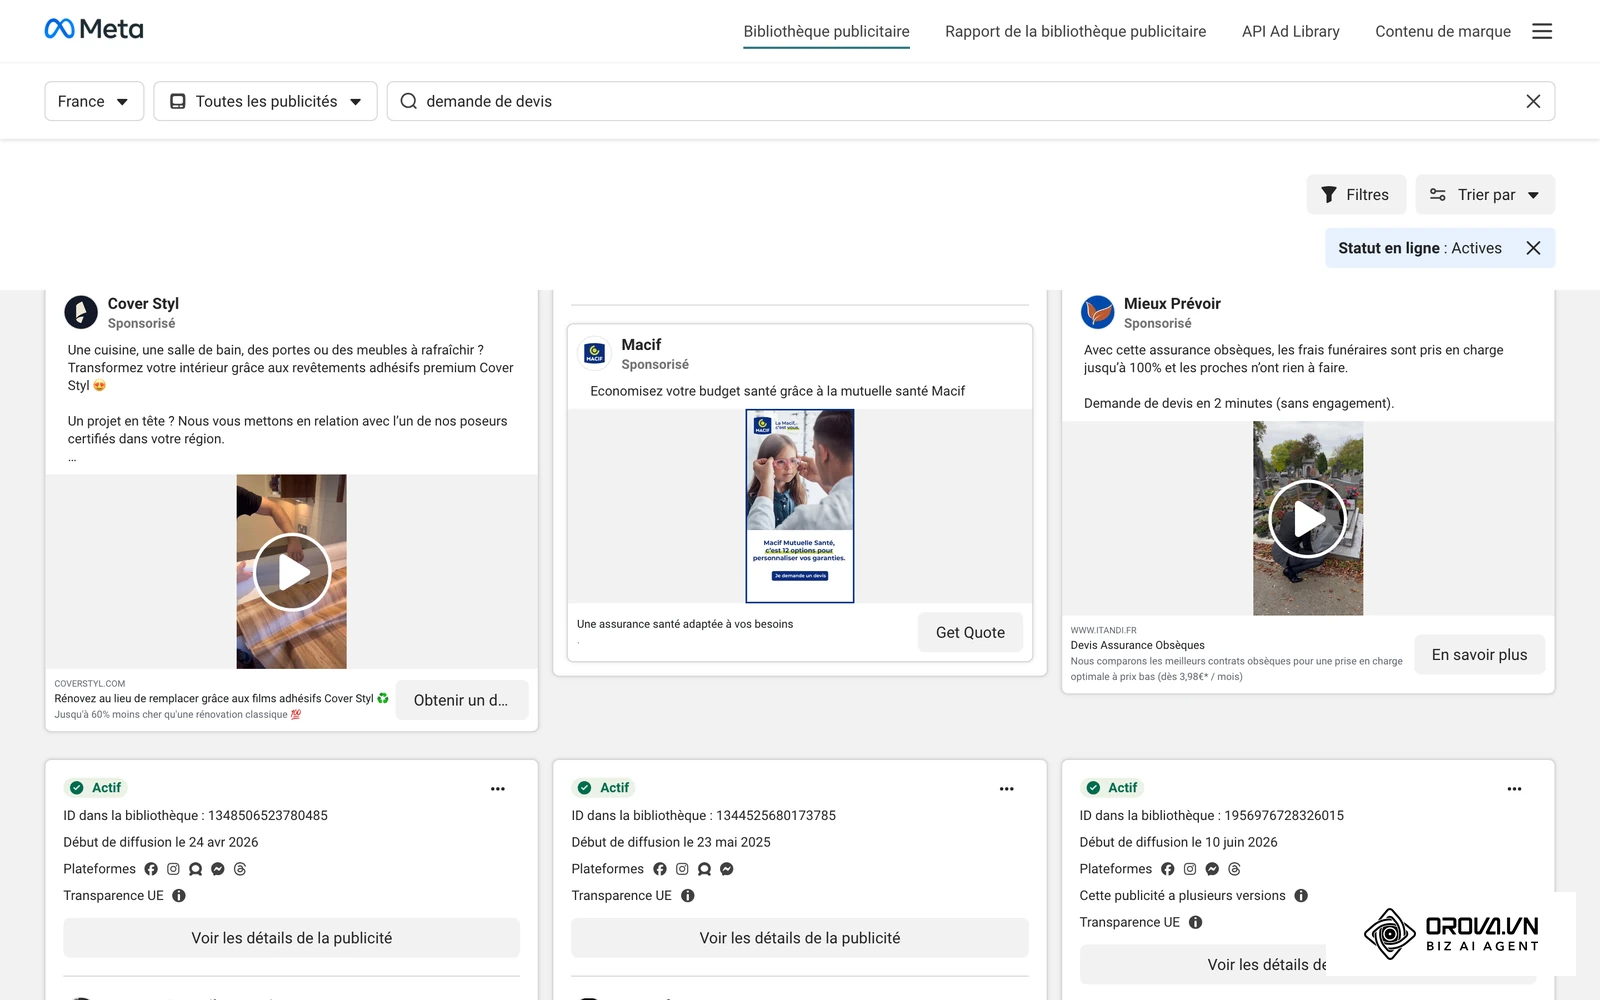View details of ad 1348506523780485
Image resolution: width=1600 pixels, height=1000 pixels.
point(292,938)
